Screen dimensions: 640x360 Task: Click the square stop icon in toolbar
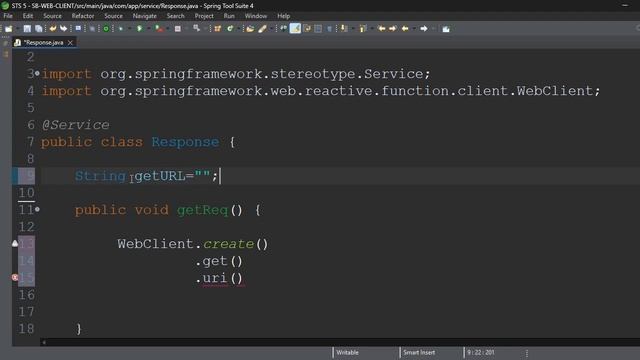[x=178, y=29]
